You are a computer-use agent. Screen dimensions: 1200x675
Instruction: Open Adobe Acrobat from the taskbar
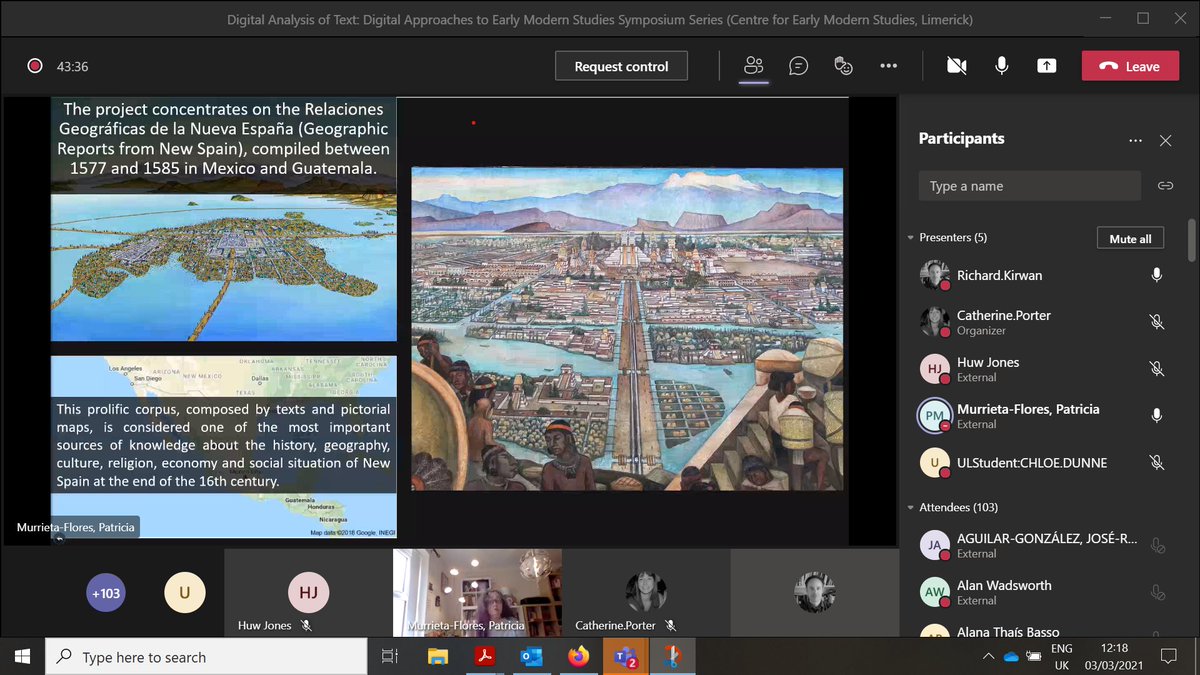(x=485, y=657)
